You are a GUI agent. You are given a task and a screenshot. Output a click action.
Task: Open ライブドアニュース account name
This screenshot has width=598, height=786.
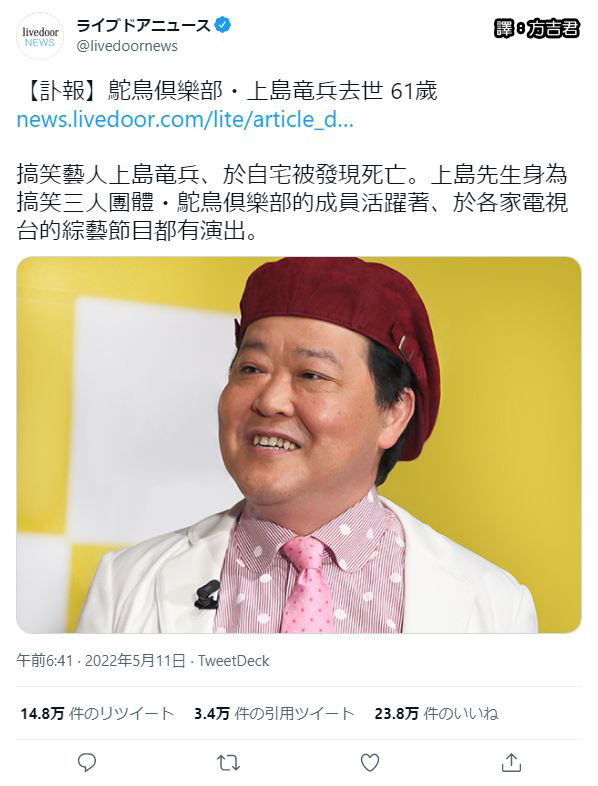click(143, 25)
